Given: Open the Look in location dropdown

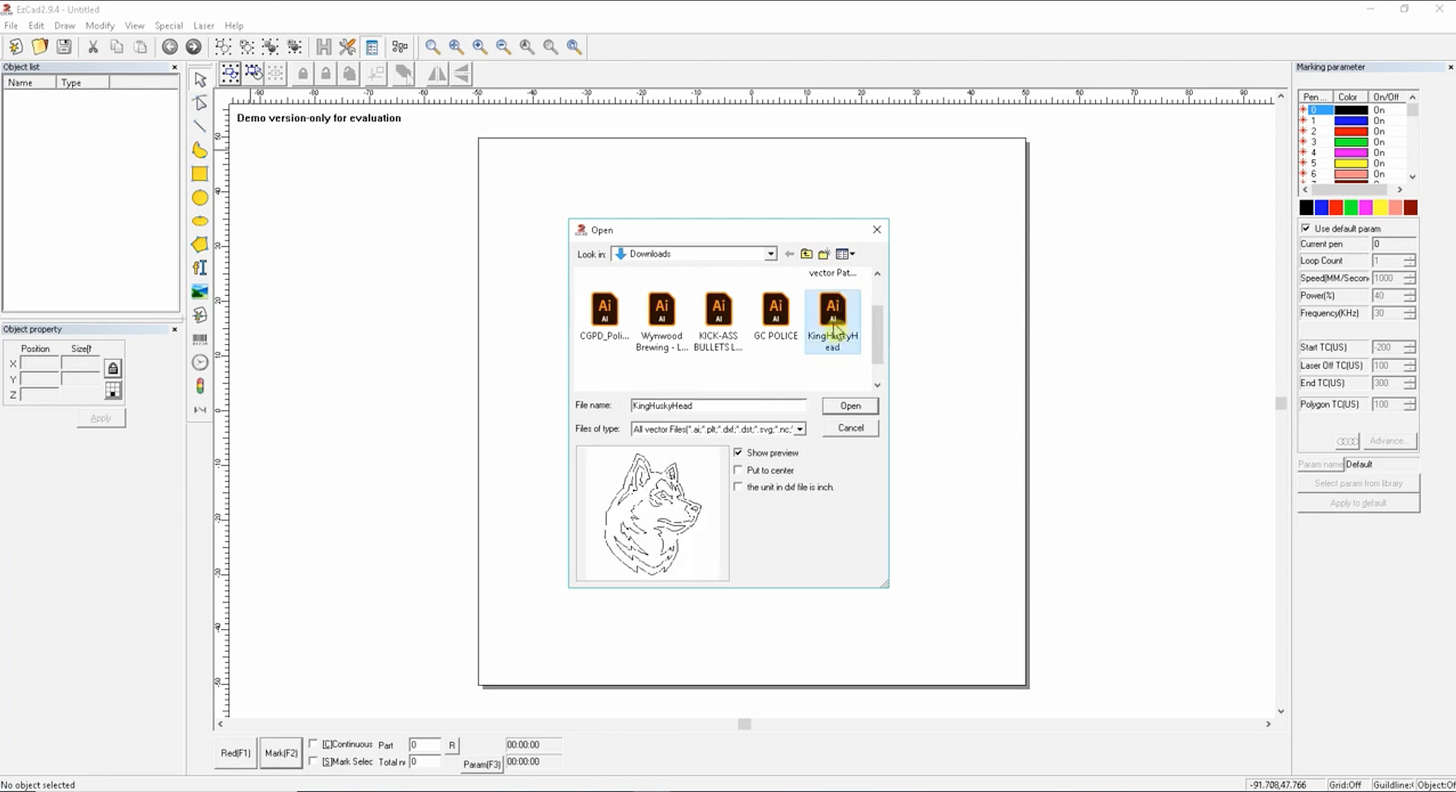Looking at the screenshot, I should 769,254.
